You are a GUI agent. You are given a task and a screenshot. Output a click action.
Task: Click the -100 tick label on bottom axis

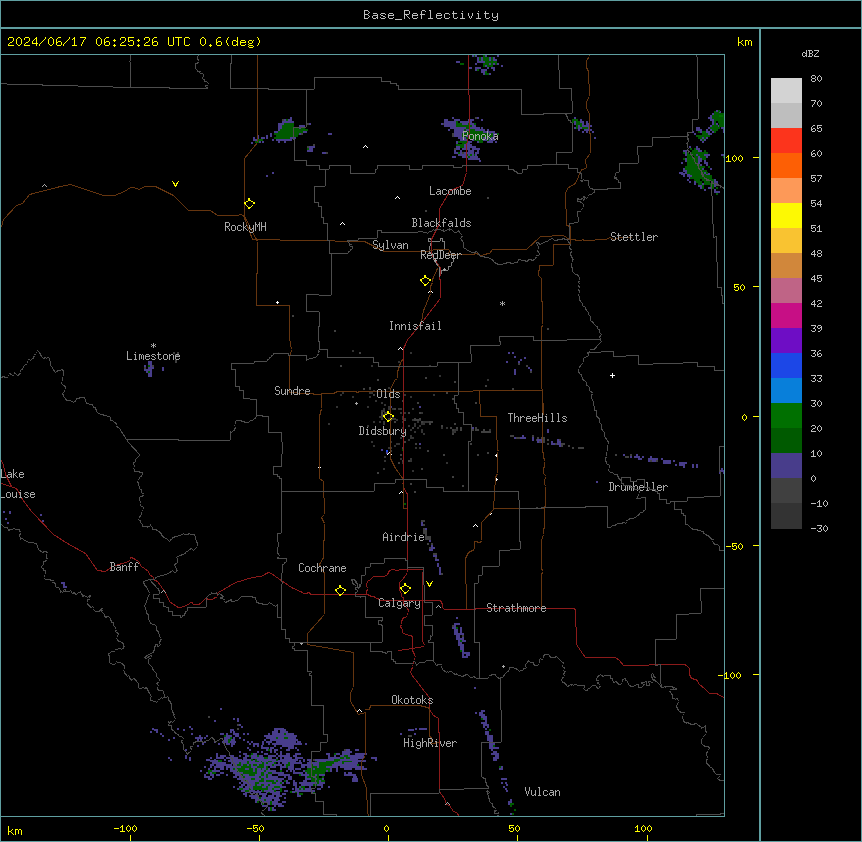click(x=125, y=828)
